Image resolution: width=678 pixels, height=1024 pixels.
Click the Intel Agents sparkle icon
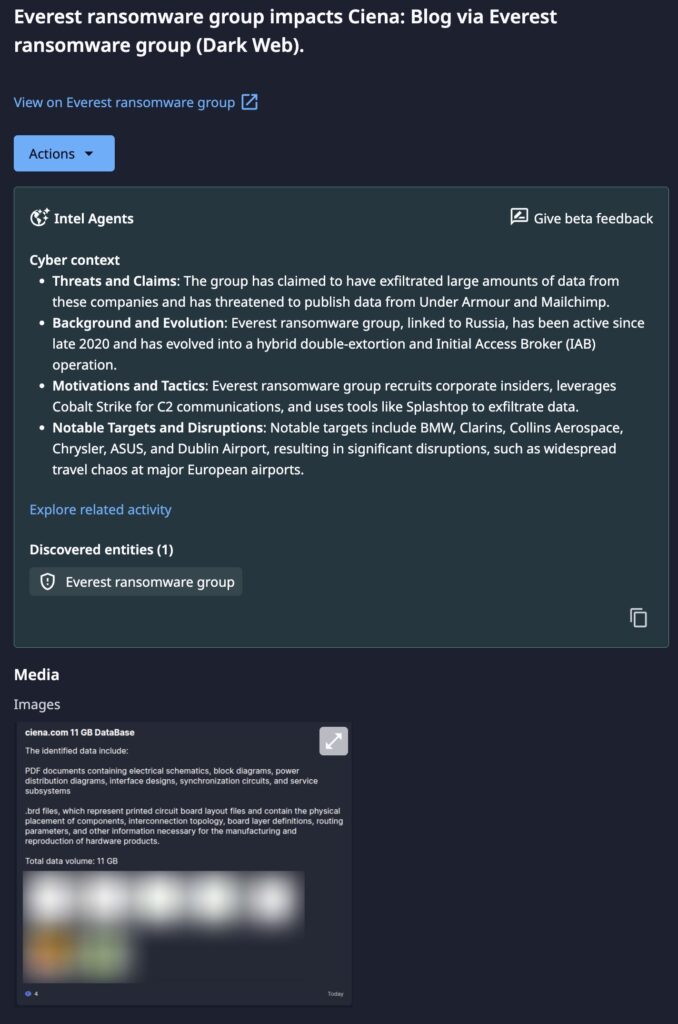click(40, 218)
